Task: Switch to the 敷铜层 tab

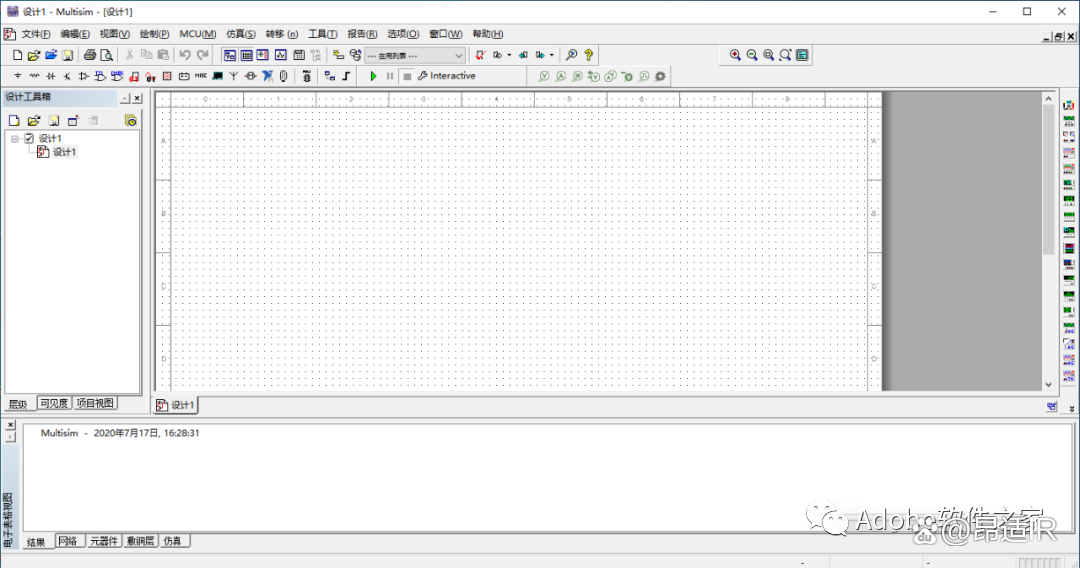Action: click(x=141, y=541)
